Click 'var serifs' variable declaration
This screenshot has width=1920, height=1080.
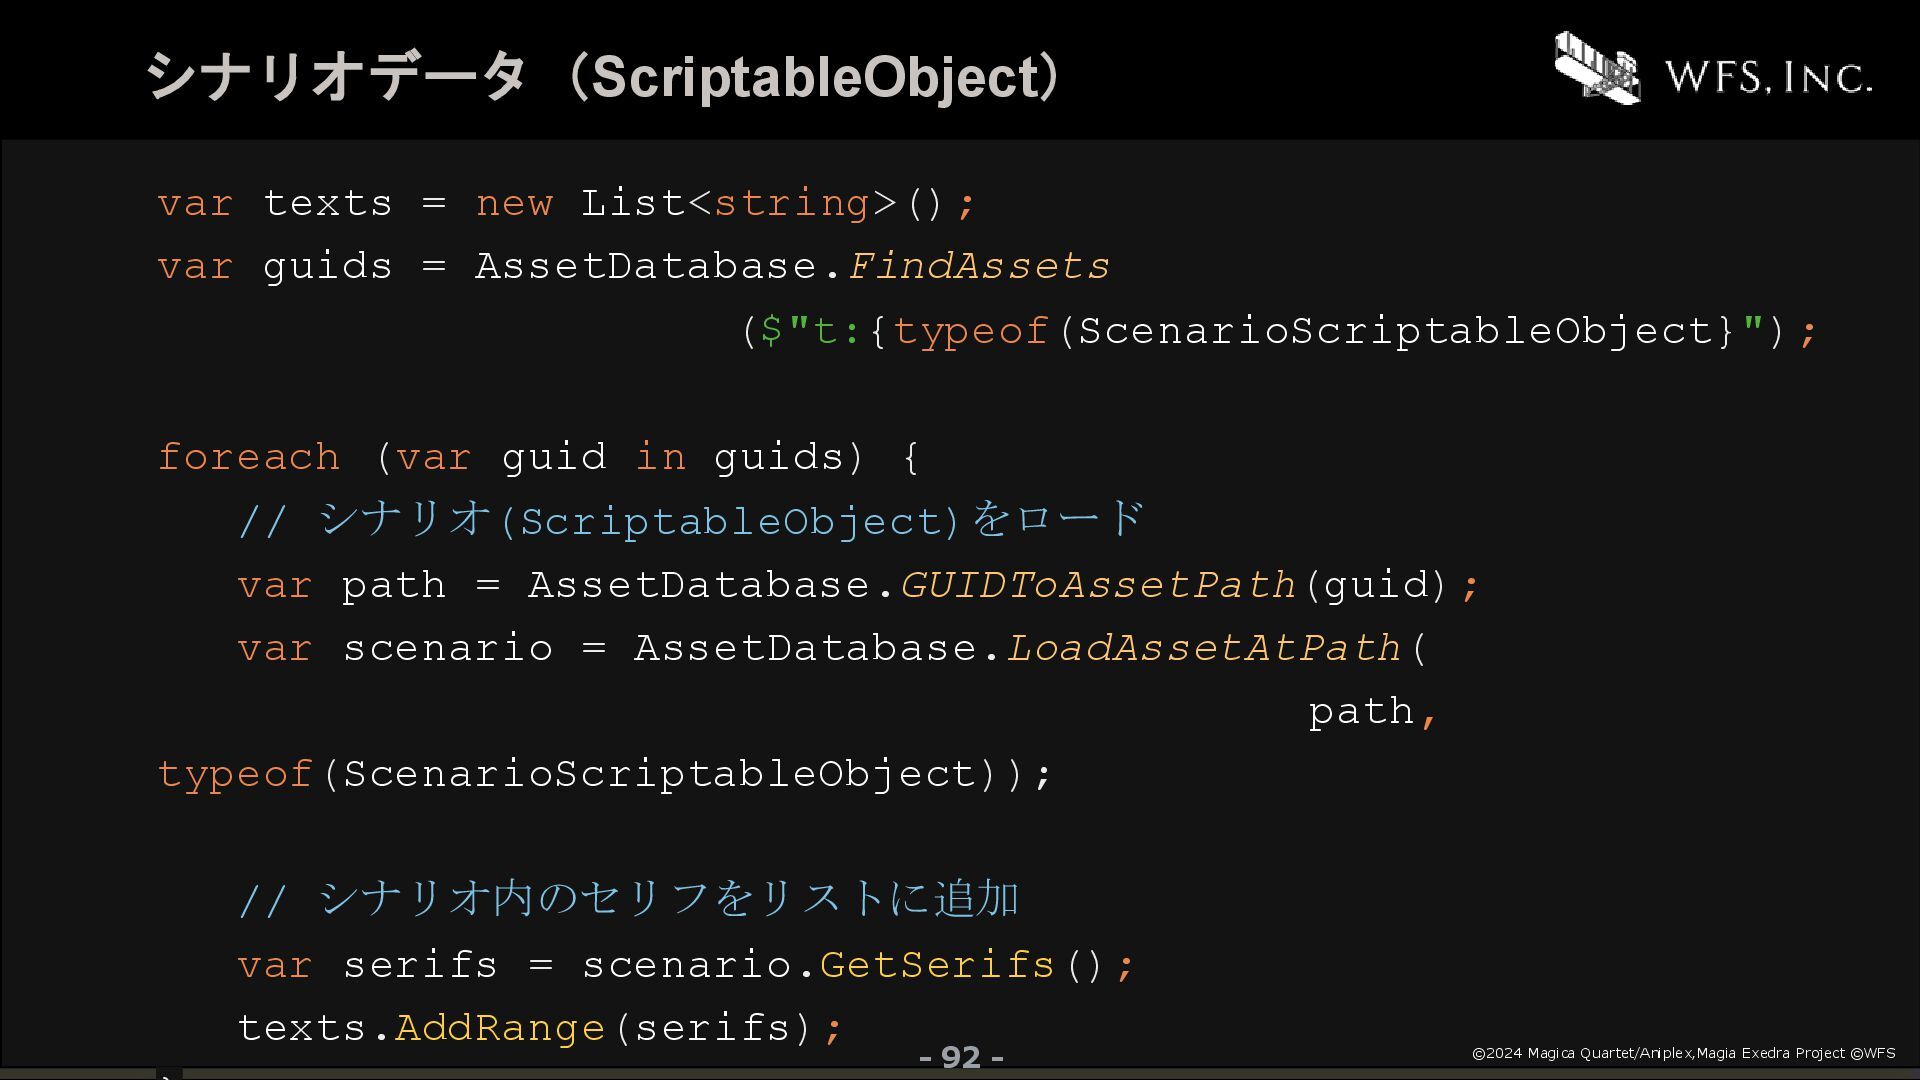[x=368, y=966]
